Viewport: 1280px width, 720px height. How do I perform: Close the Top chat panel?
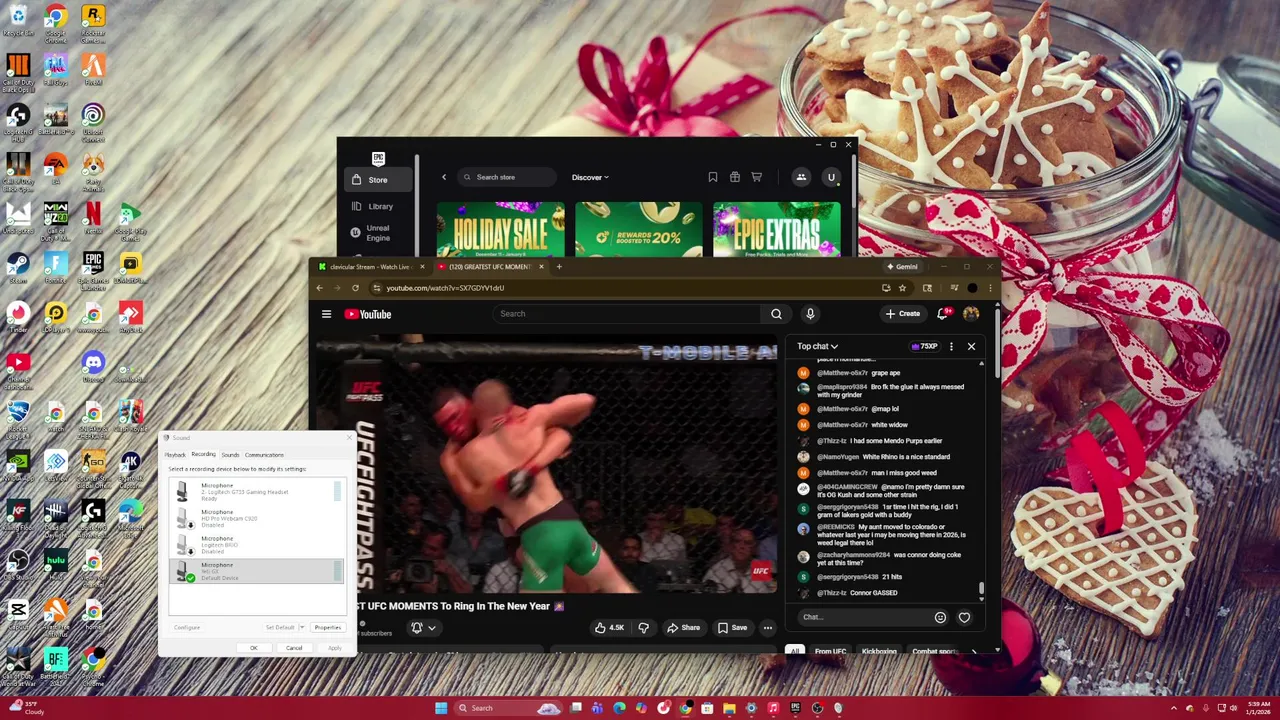pyautogui.click(x=971, y=346)
